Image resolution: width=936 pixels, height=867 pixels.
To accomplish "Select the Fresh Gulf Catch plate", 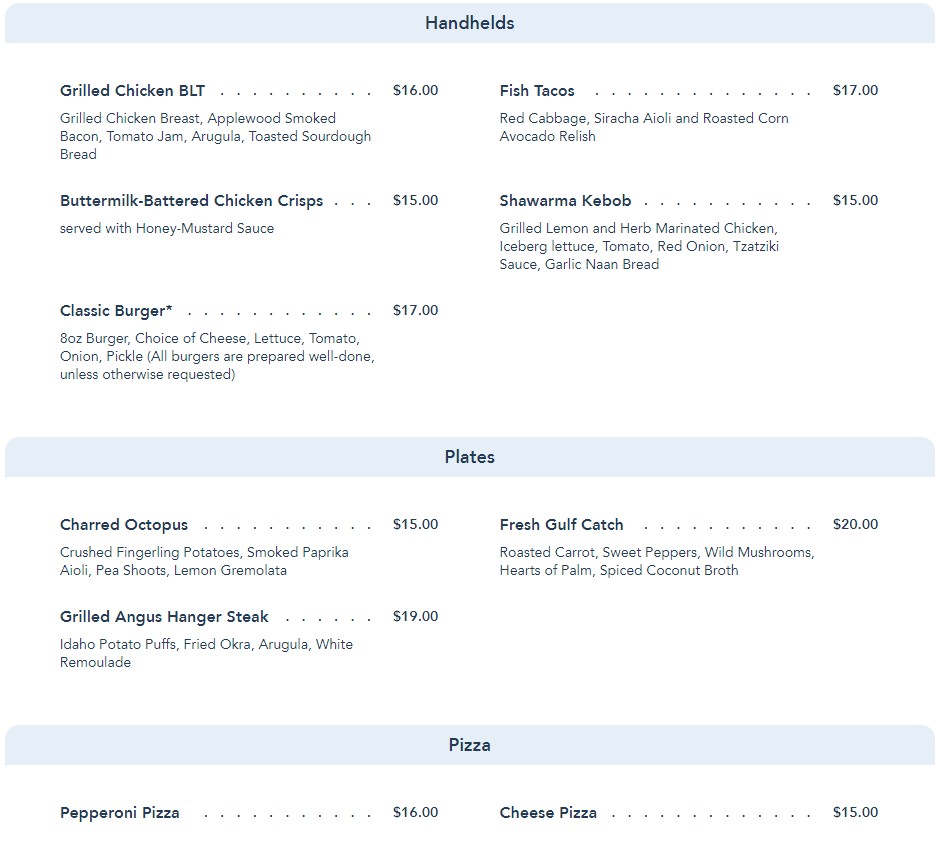I will click(561, 525).
